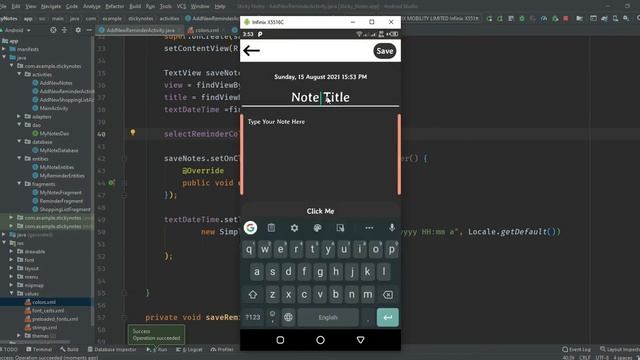
Task: Tap the globe language key
Action: [288, 317]
